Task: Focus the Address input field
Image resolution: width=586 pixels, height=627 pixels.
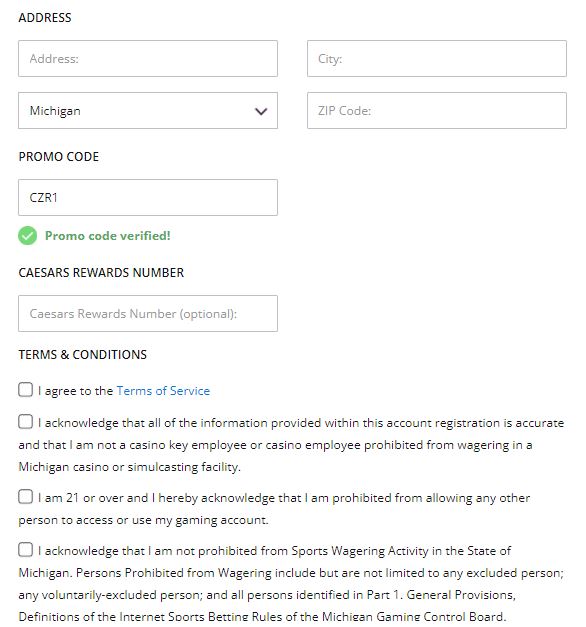Action: (148, 58)
